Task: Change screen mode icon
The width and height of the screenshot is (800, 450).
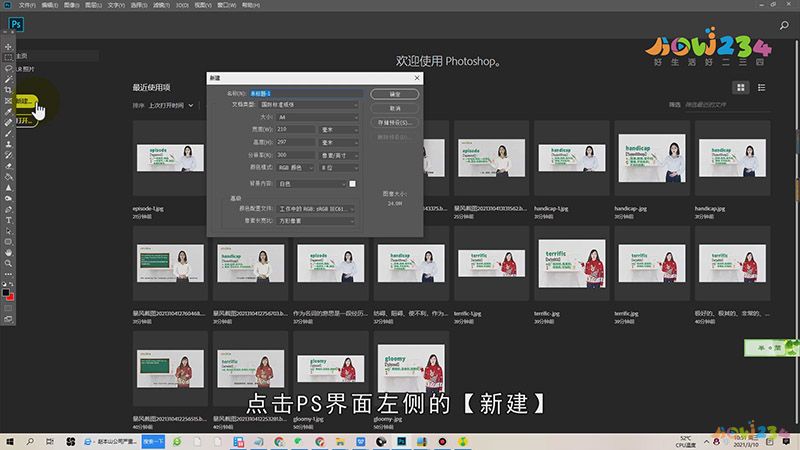Action: pos(8,319)
